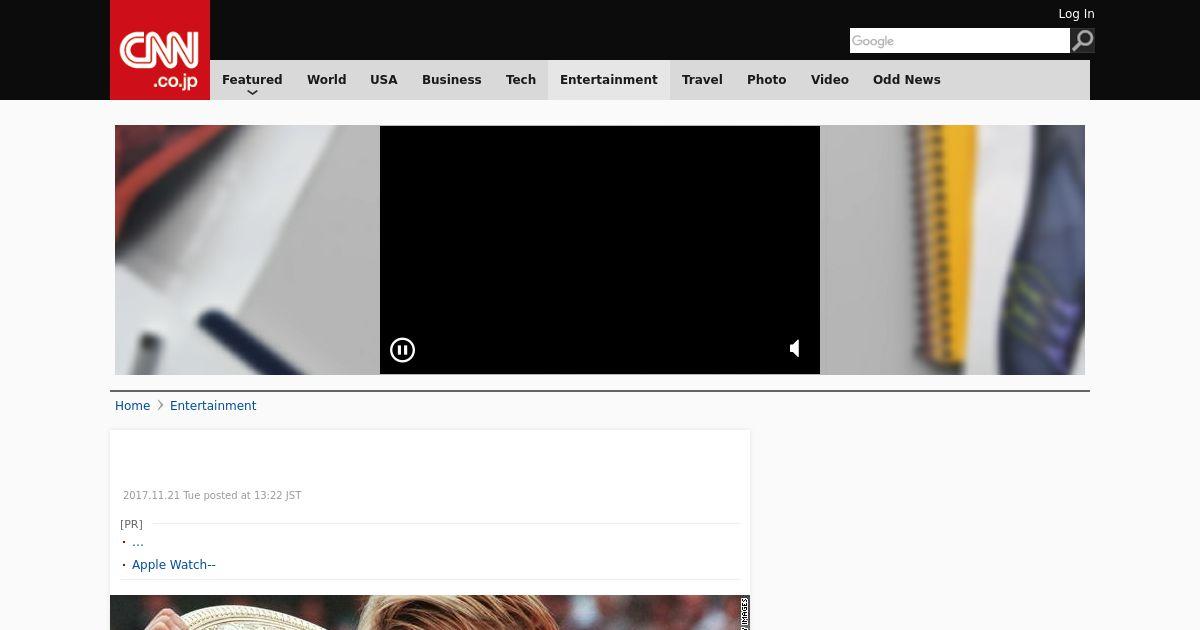Viewport: 1200px width, 630px height.
Task: Open the Video section
Action: coord(830,80)
